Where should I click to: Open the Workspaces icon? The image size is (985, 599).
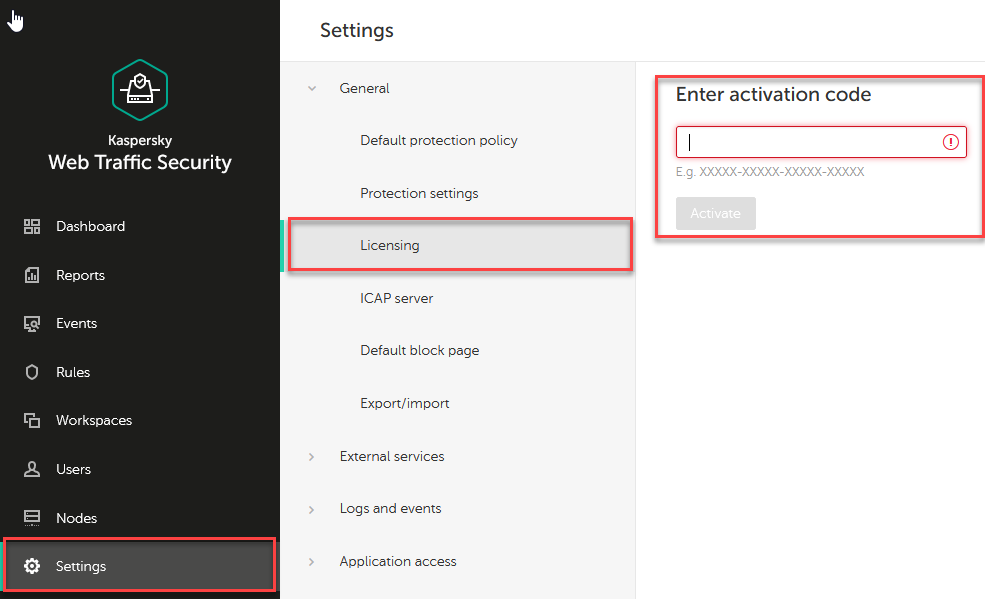[32, 421]
